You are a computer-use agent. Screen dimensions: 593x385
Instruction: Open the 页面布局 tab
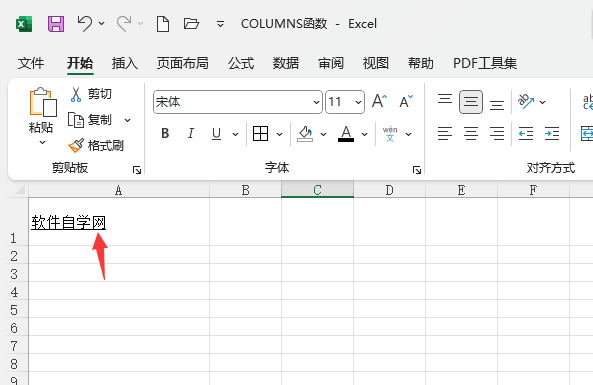click(183, 63)
